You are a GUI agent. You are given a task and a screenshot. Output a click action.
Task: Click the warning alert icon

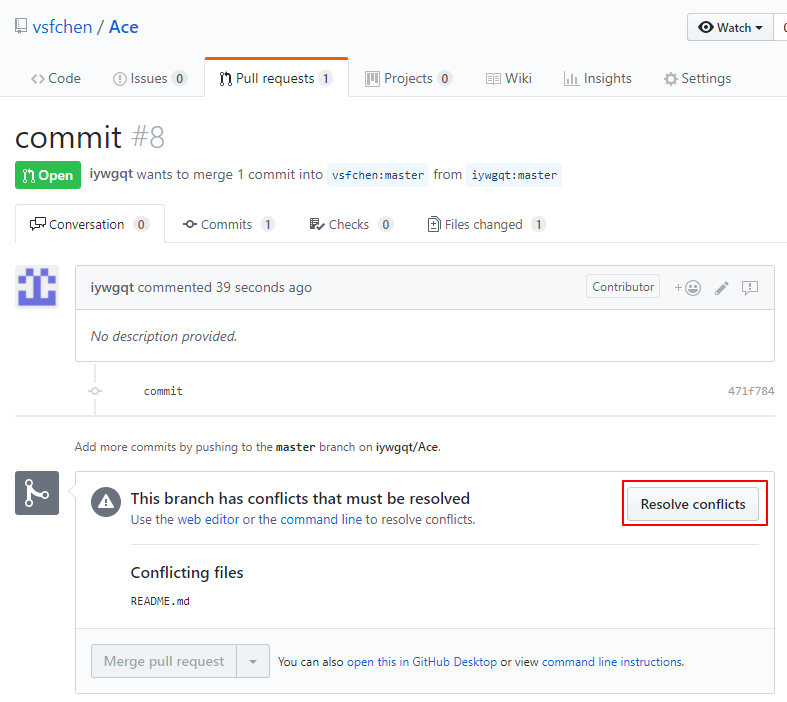coord(106,503)
